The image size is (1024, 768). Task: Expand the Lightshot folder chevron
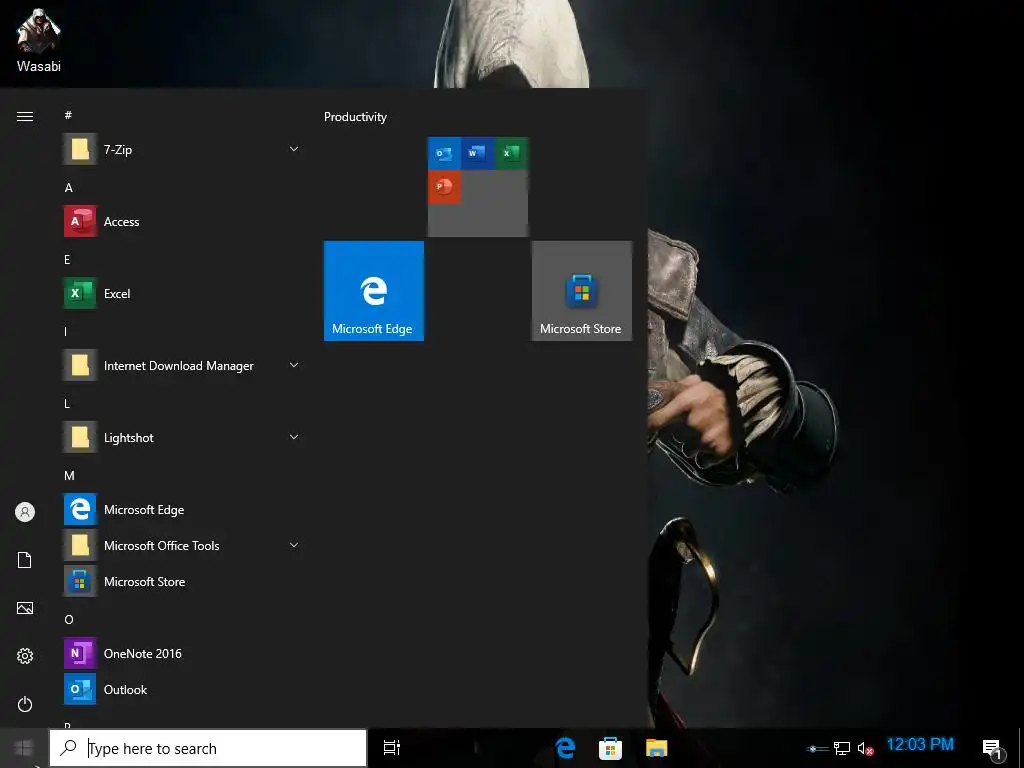pos(294,437)
